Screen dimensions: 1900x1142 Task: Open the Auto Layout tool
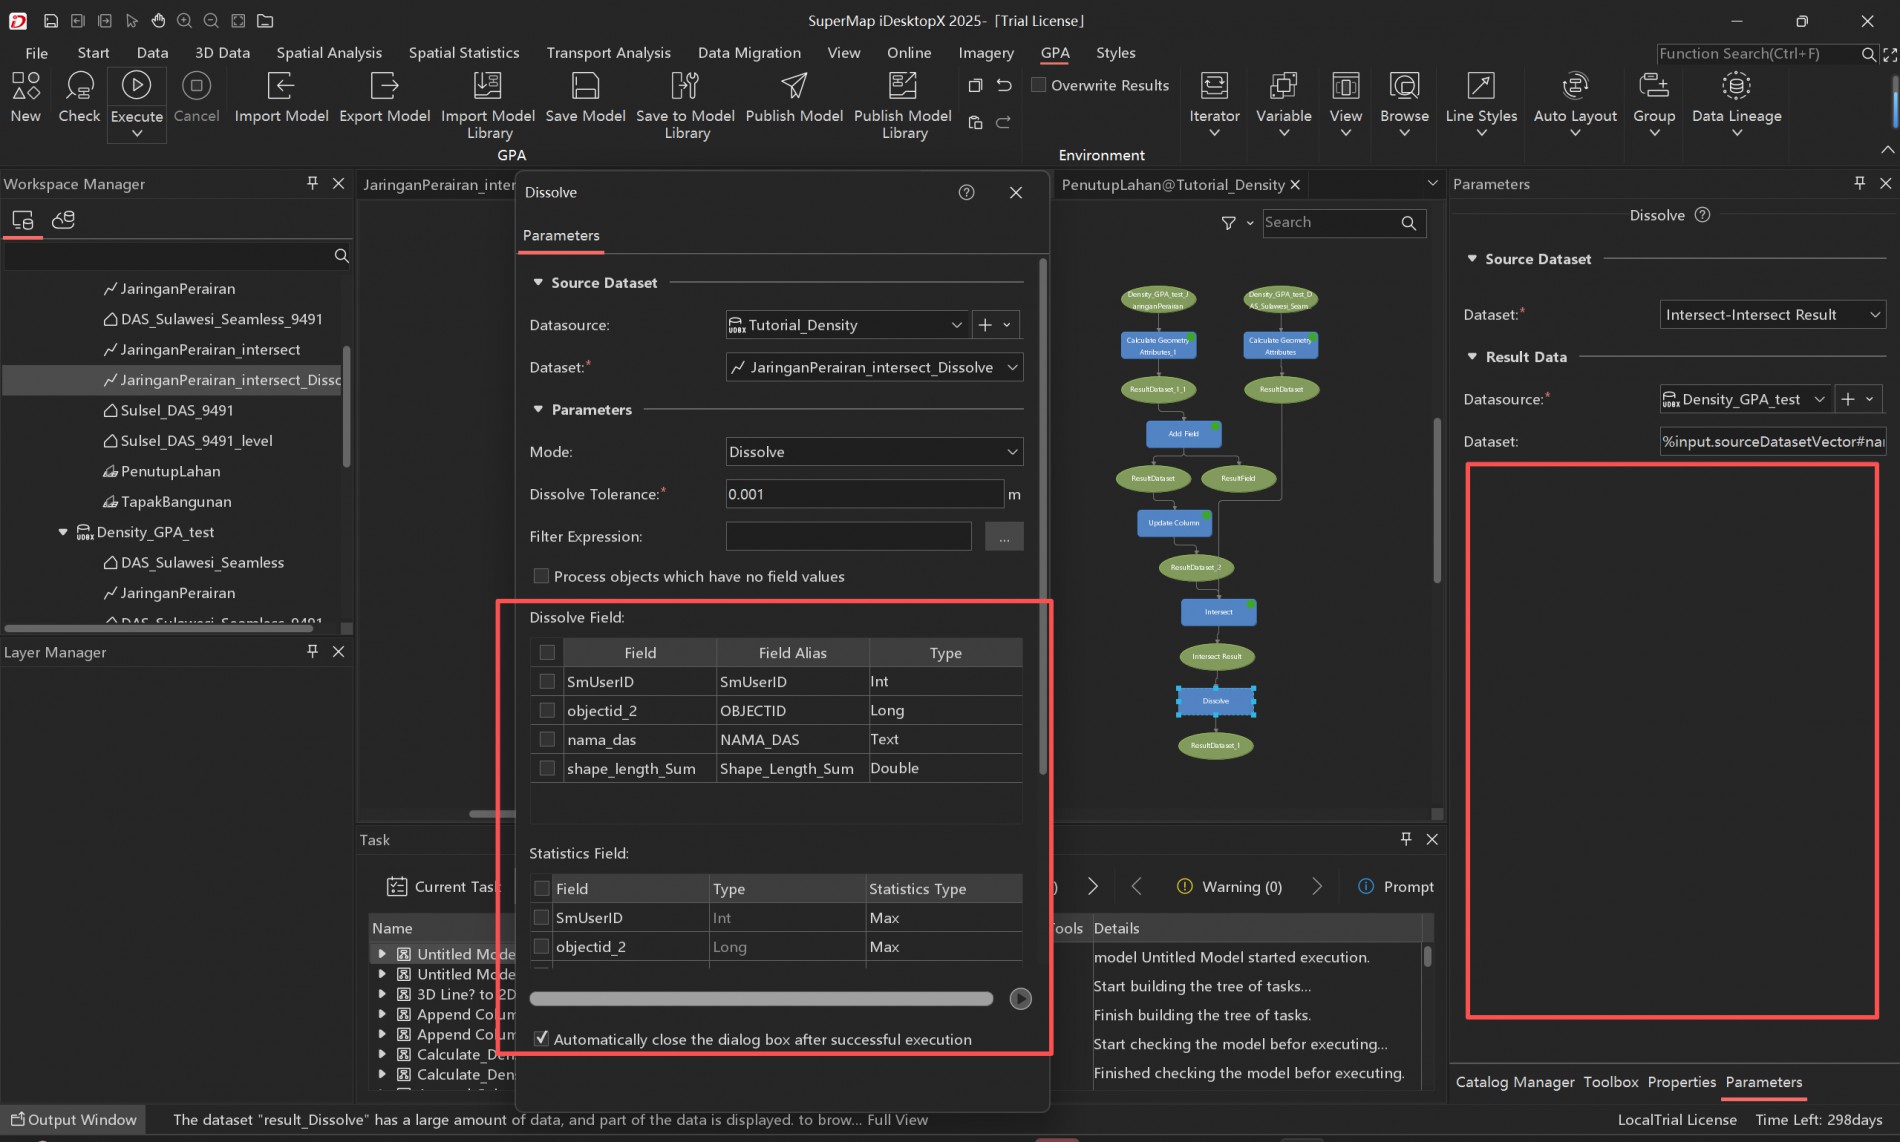1574,86
